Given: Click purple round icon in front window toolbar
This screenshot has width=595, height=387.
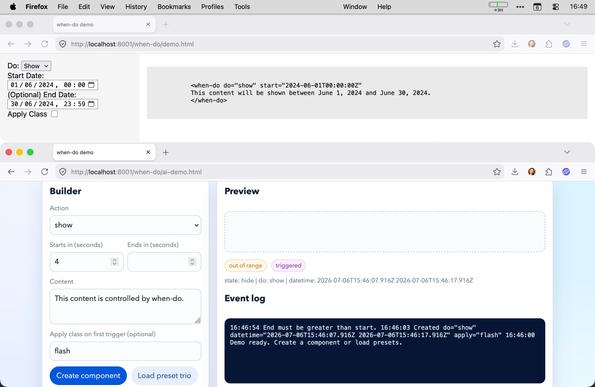Looking at the screenshot, I should coord(566,172).
